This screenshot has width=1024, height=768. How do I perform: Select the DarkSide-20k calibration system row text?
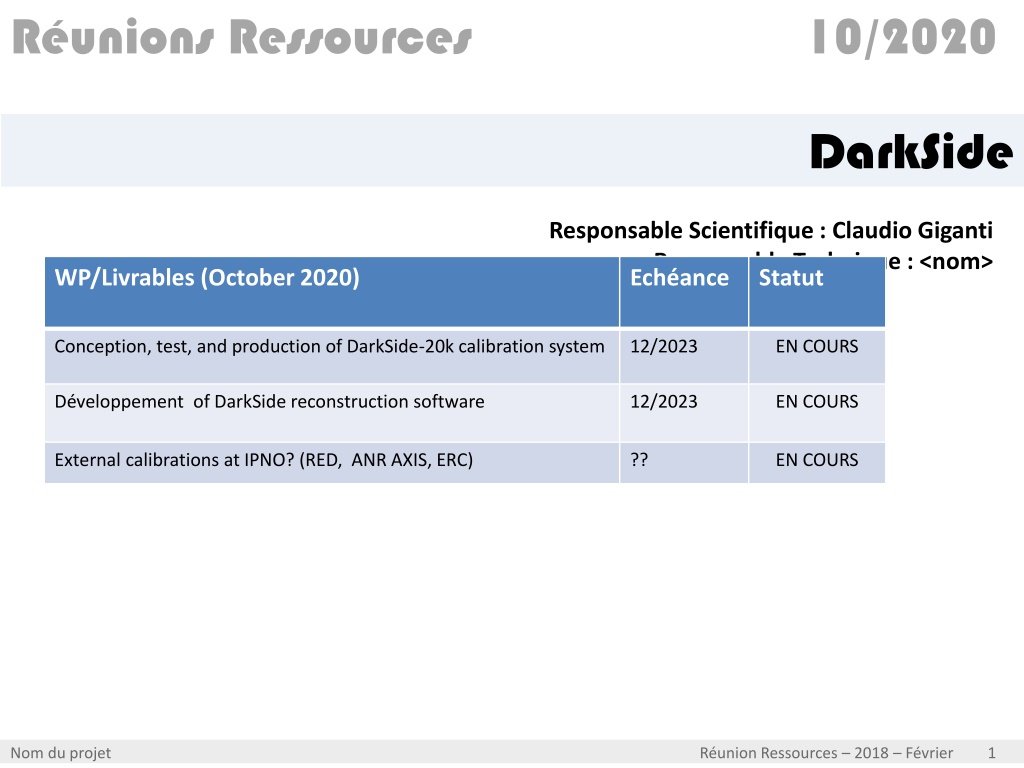329,346
